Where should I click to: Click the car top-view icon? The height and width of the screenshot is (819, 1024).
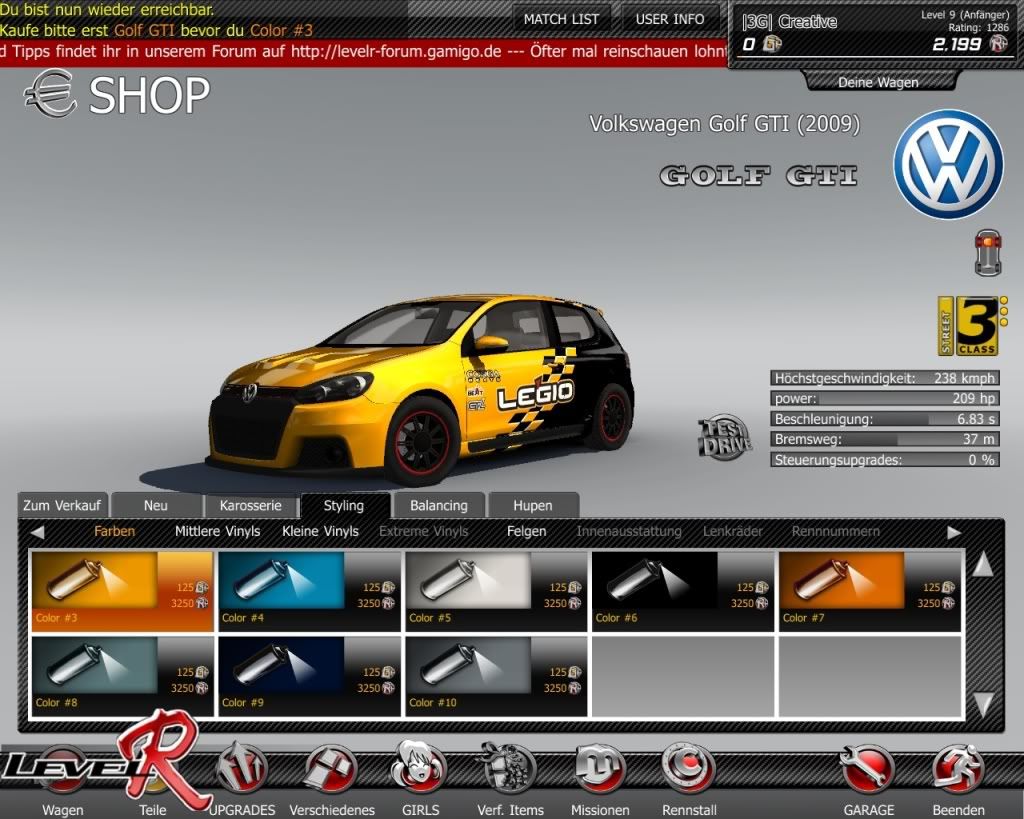click(986, 252)
